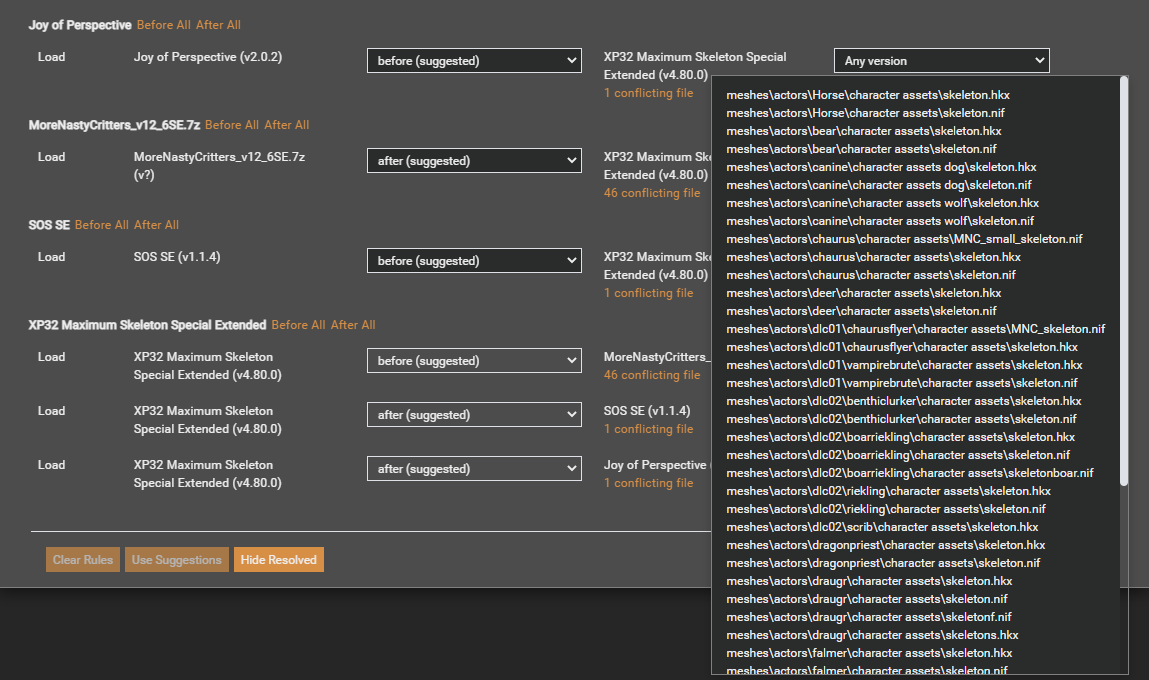
Task: Click the Hide Resolved button
Action: point(278,560)
